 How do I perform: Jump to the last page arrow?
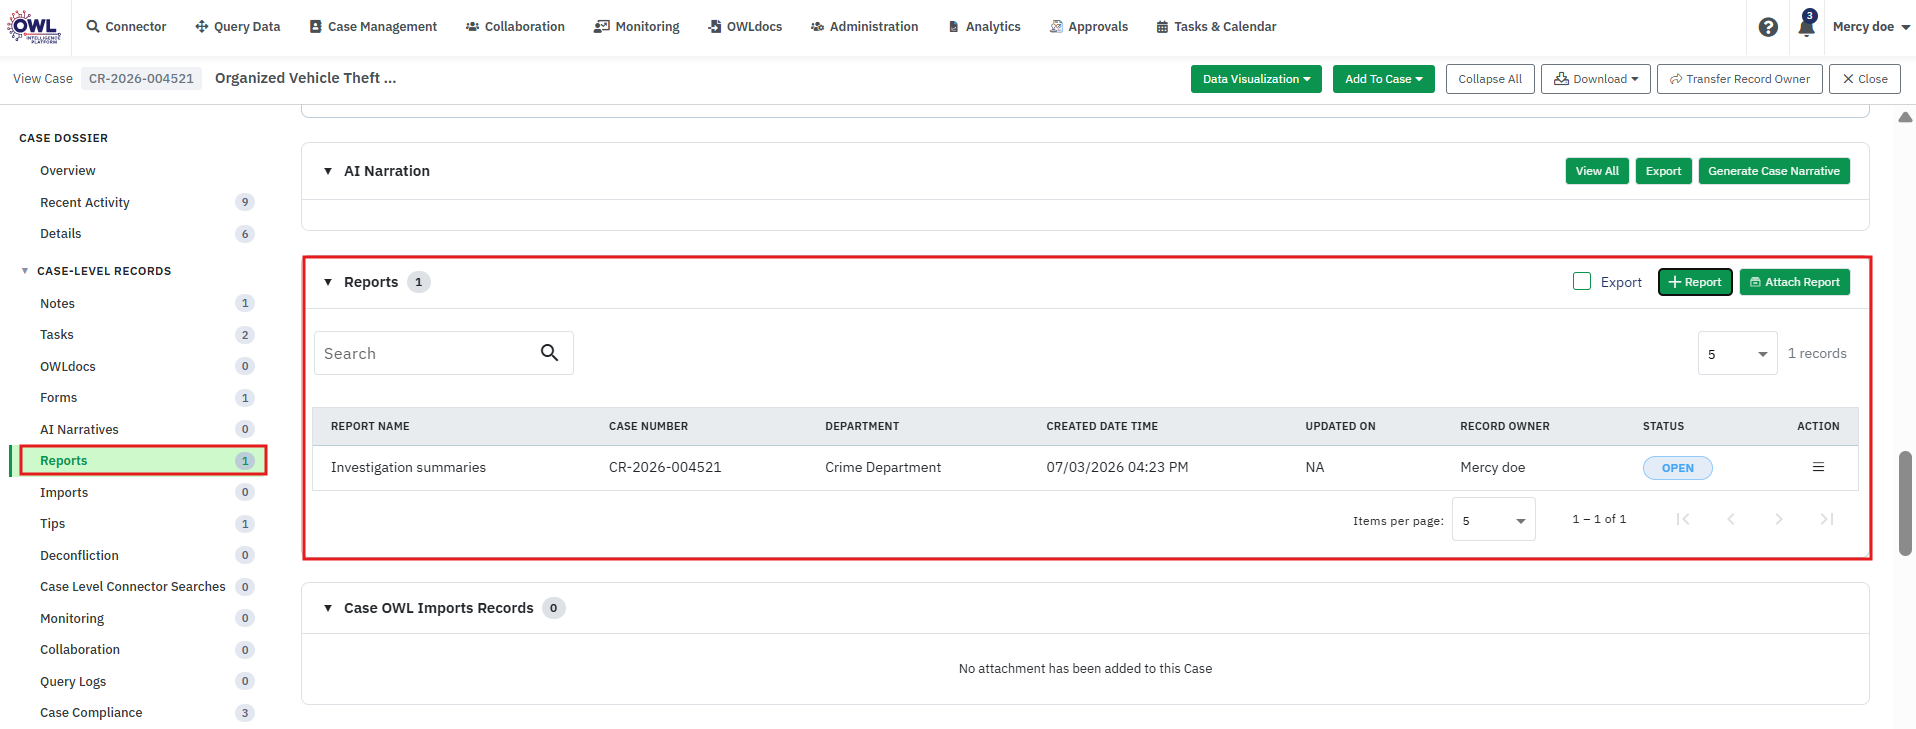[x=1826, y=519]
